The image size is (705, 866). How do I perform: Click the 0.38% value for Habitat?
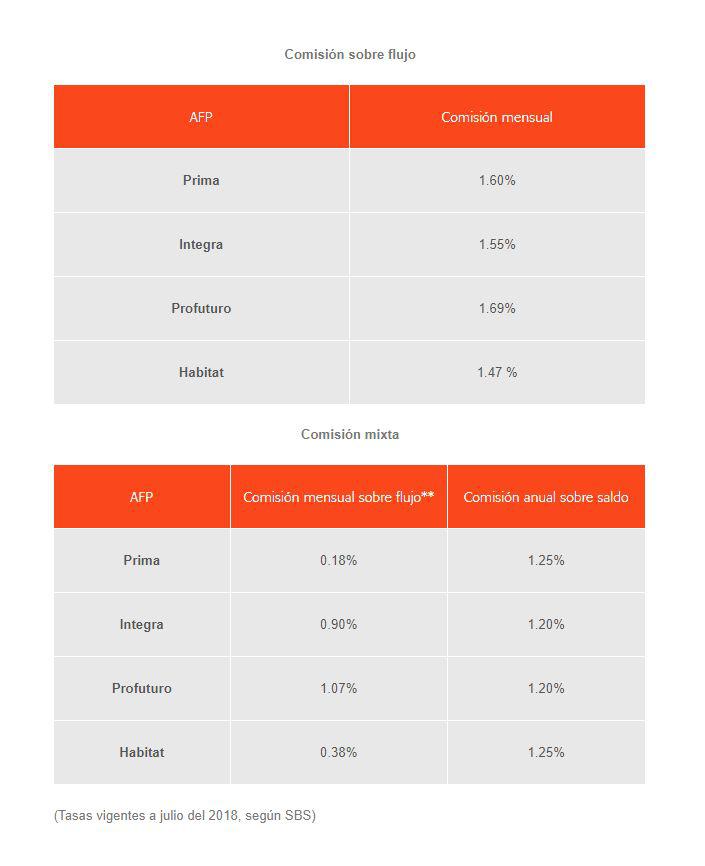(x=338, y=753)
